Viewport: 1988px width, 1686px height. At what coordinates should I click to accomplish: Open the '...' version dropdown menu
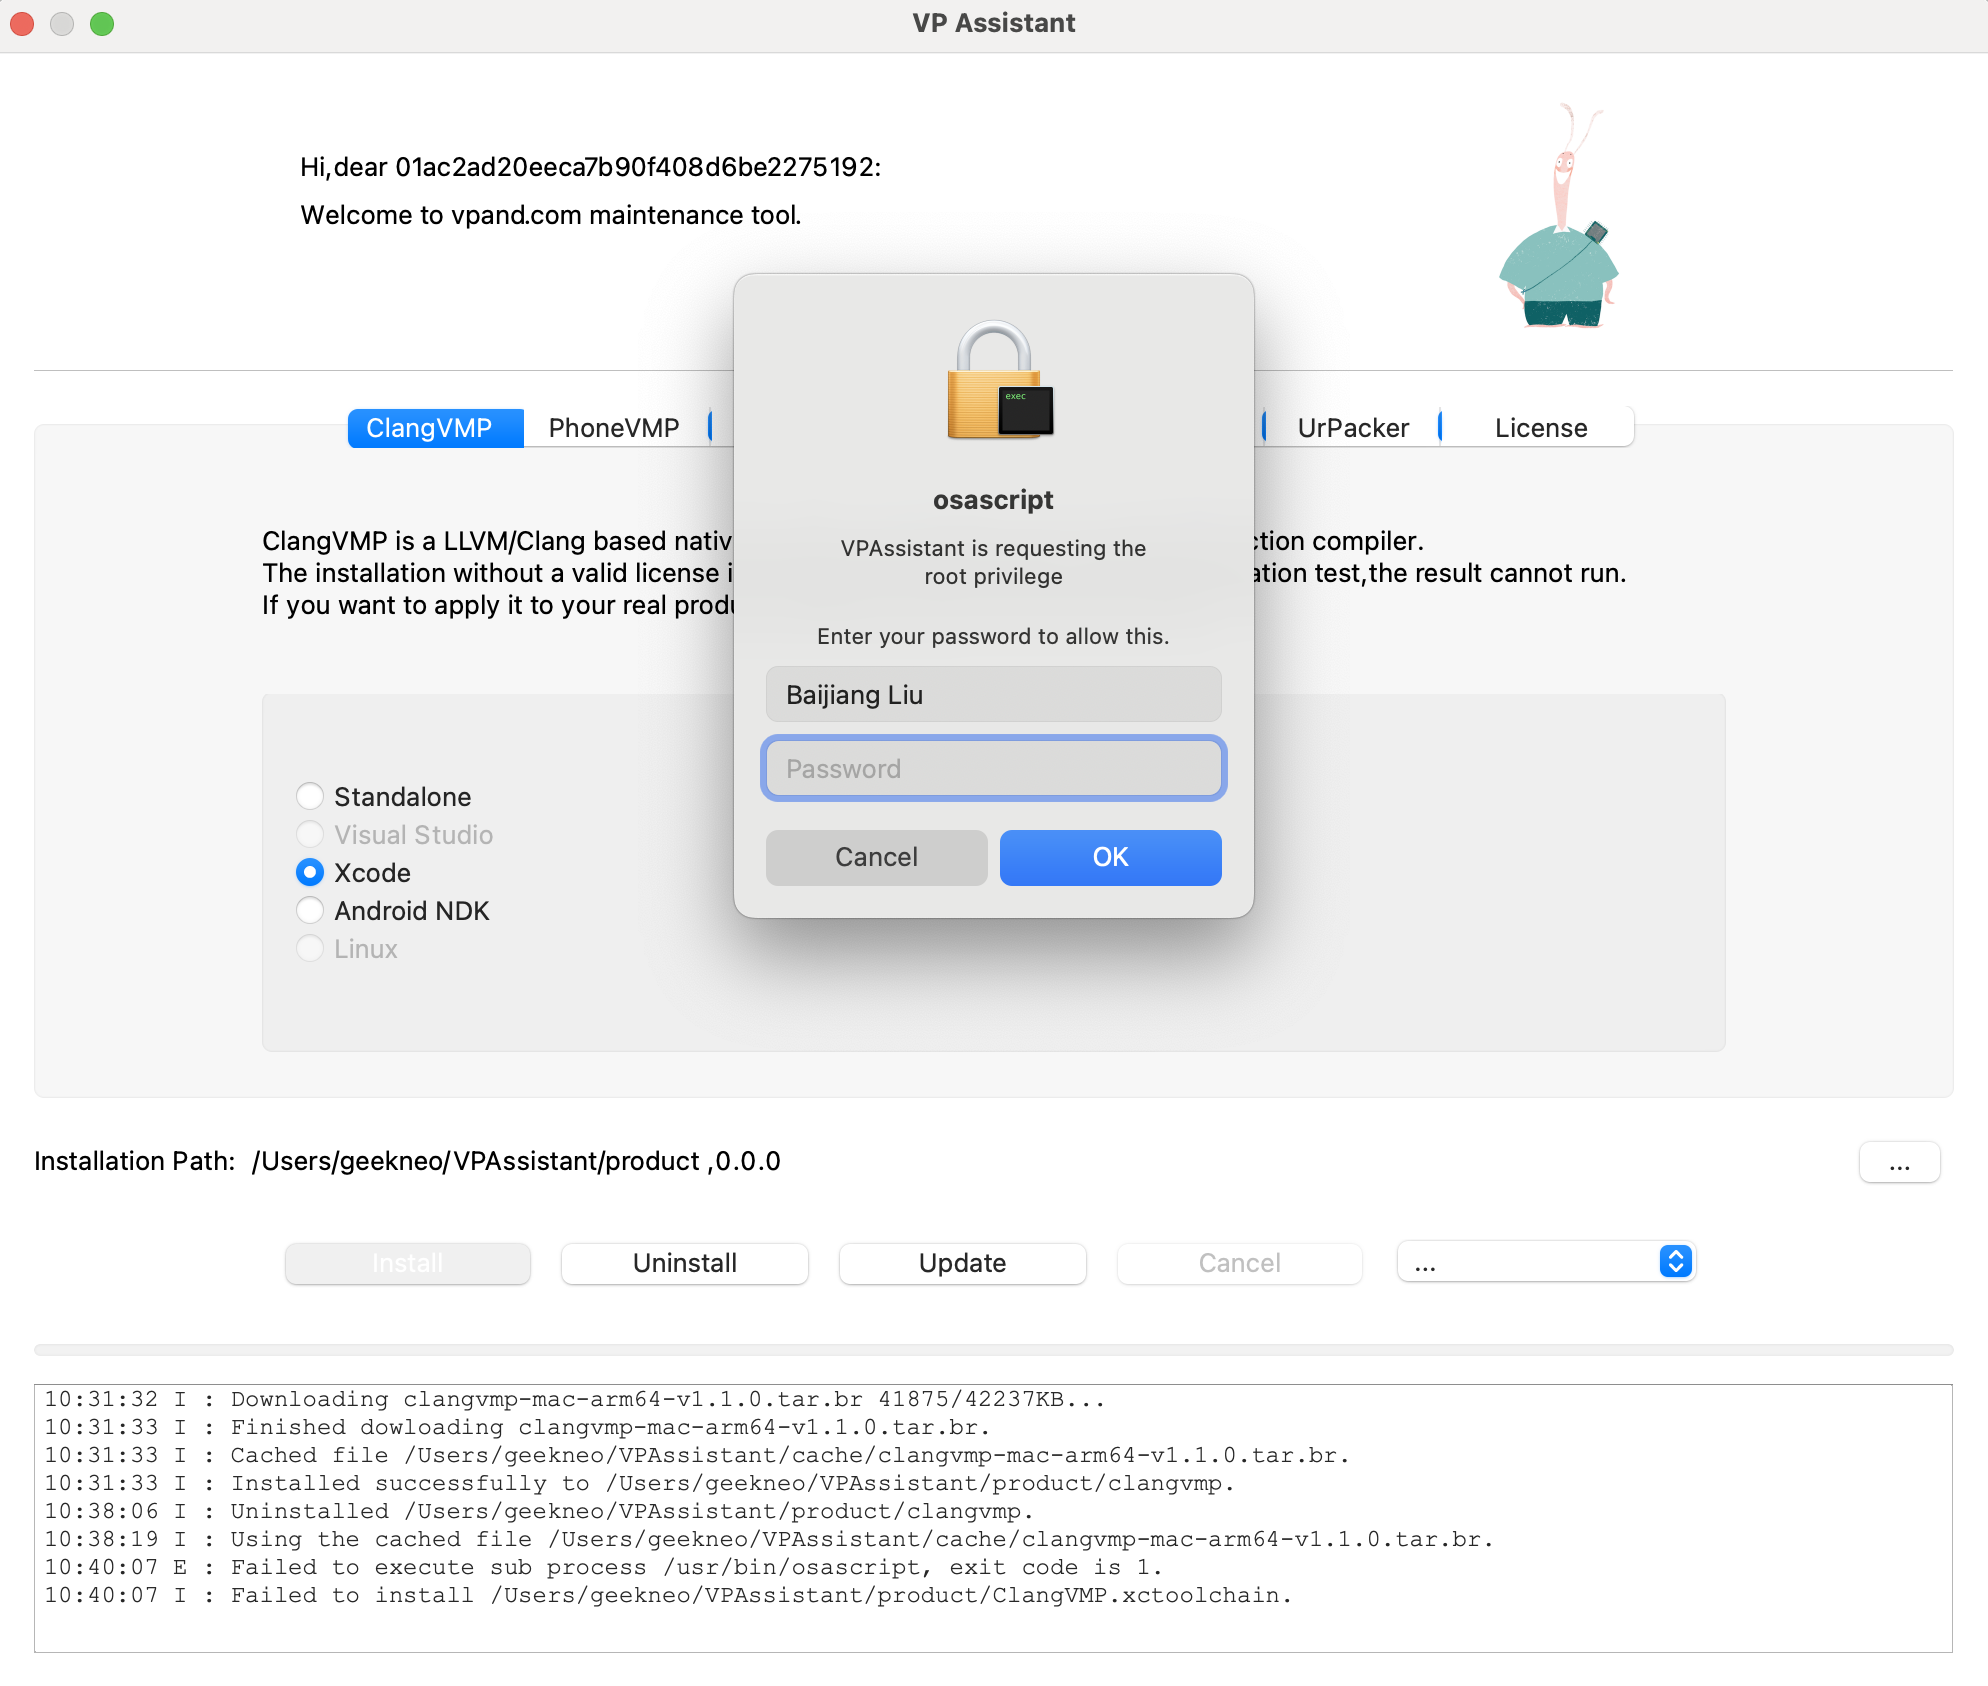tap(1530, 1262)
